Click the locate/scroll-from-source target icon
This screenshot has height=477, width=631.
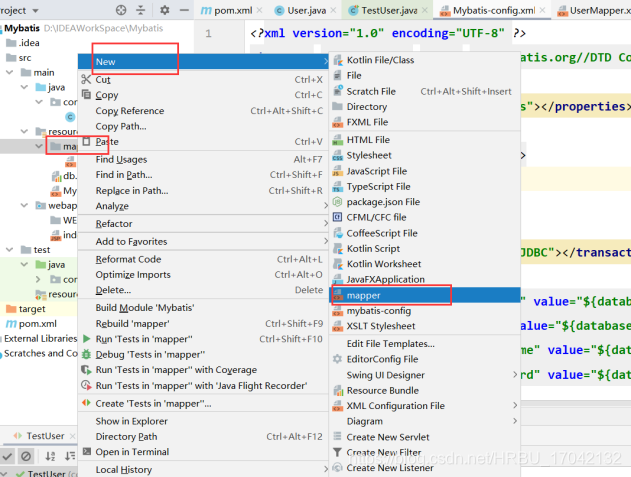(121, 10)
